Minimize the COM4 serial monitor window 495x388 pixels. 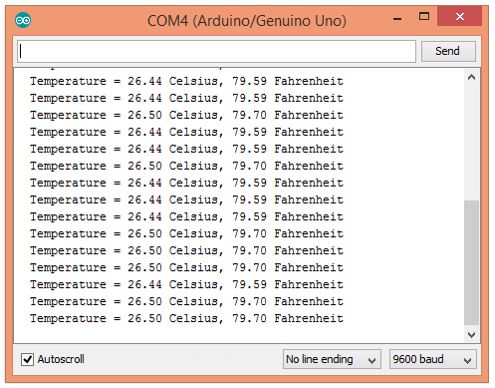pos(397,19)
